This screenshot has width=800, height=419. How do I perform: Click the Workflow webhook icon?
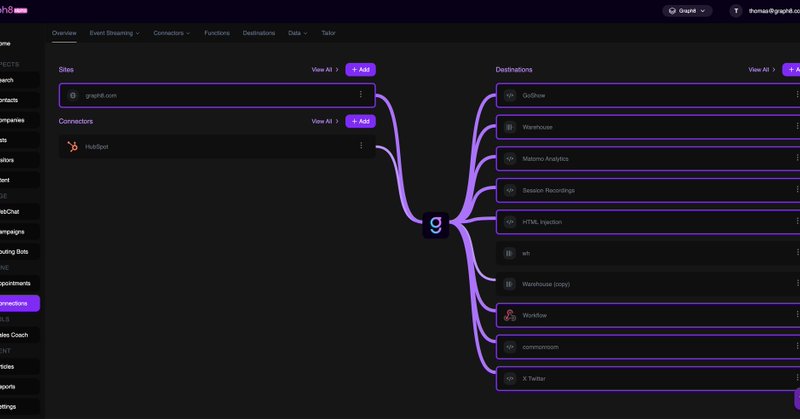tap(509, 315)
